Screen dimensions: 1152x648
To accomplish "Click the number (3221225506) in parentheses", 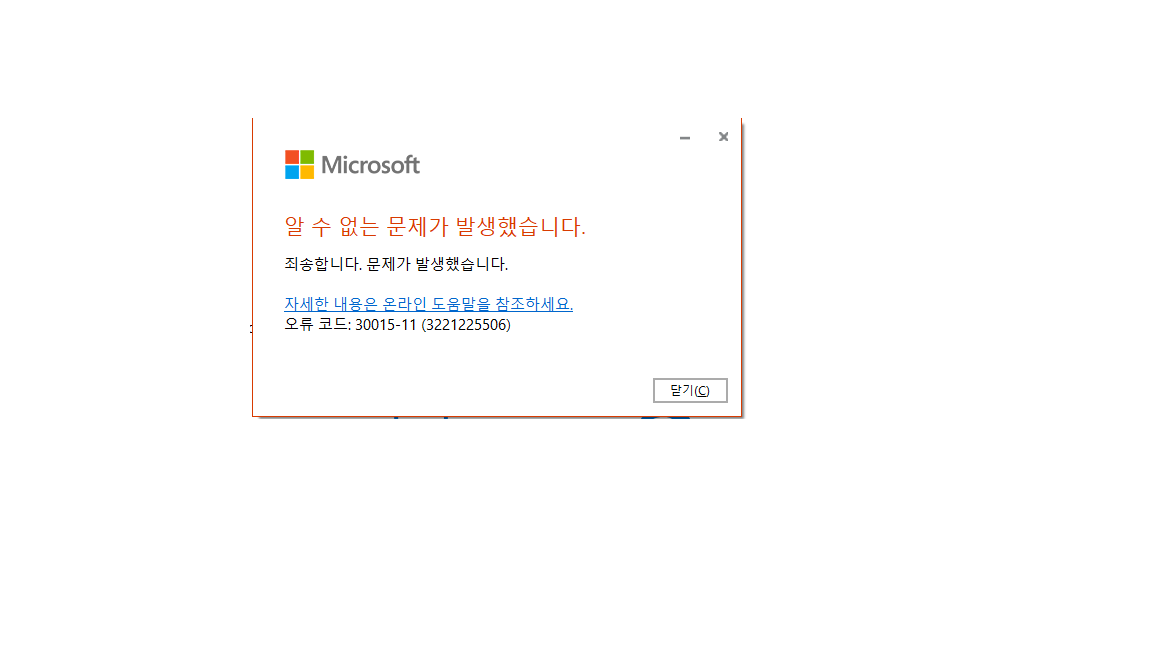I will (x=466, y=325).
